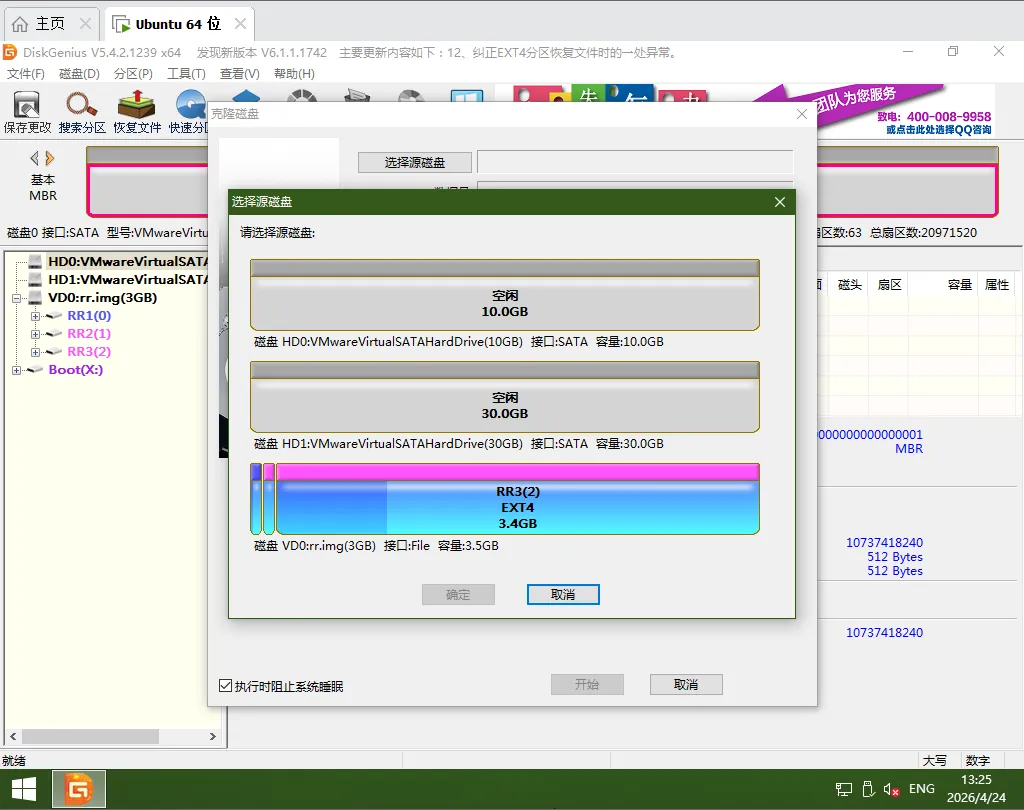
Task: Close the 克隆磁盘 dialog
Action: pos(802,114)
